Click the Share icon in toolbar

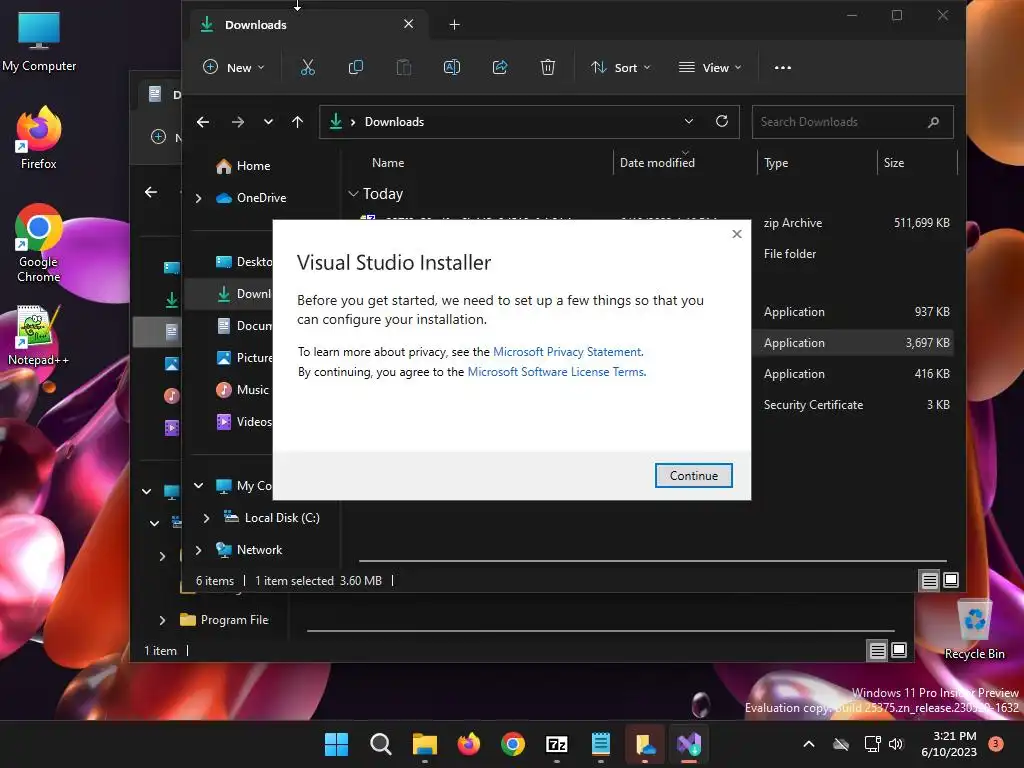pos(500,67)
